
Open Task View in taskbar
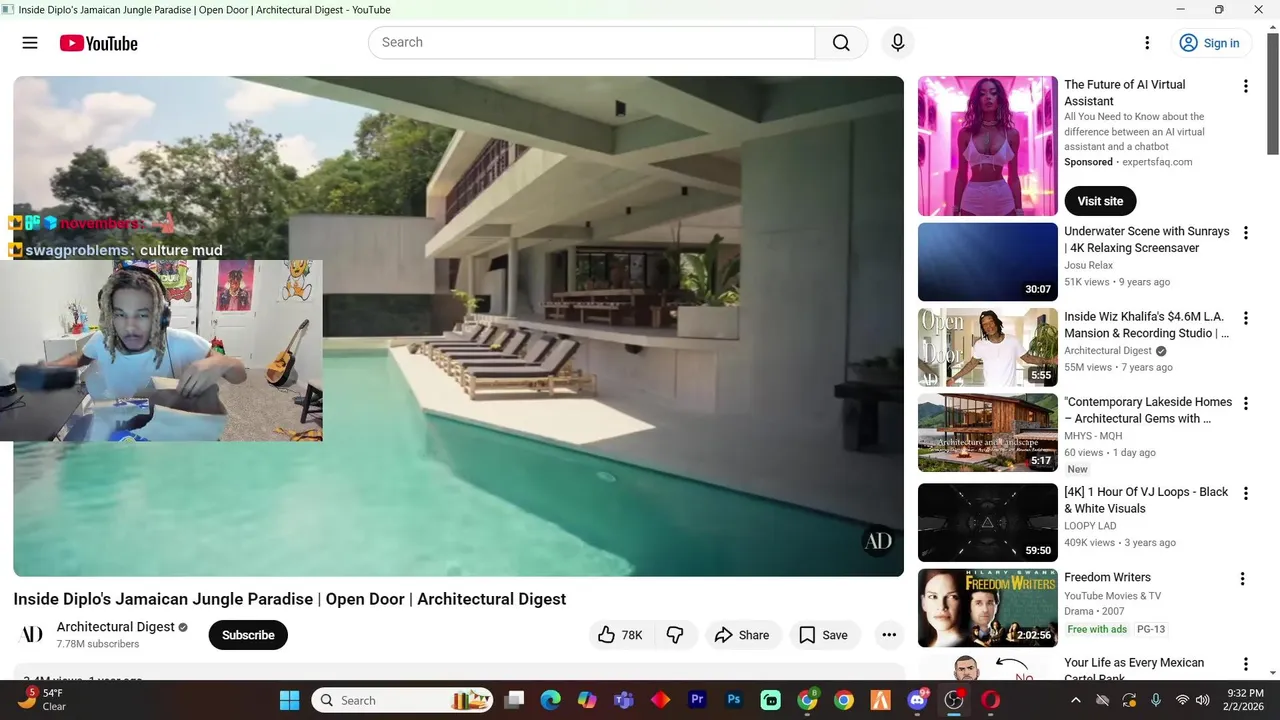pos(514,700)
